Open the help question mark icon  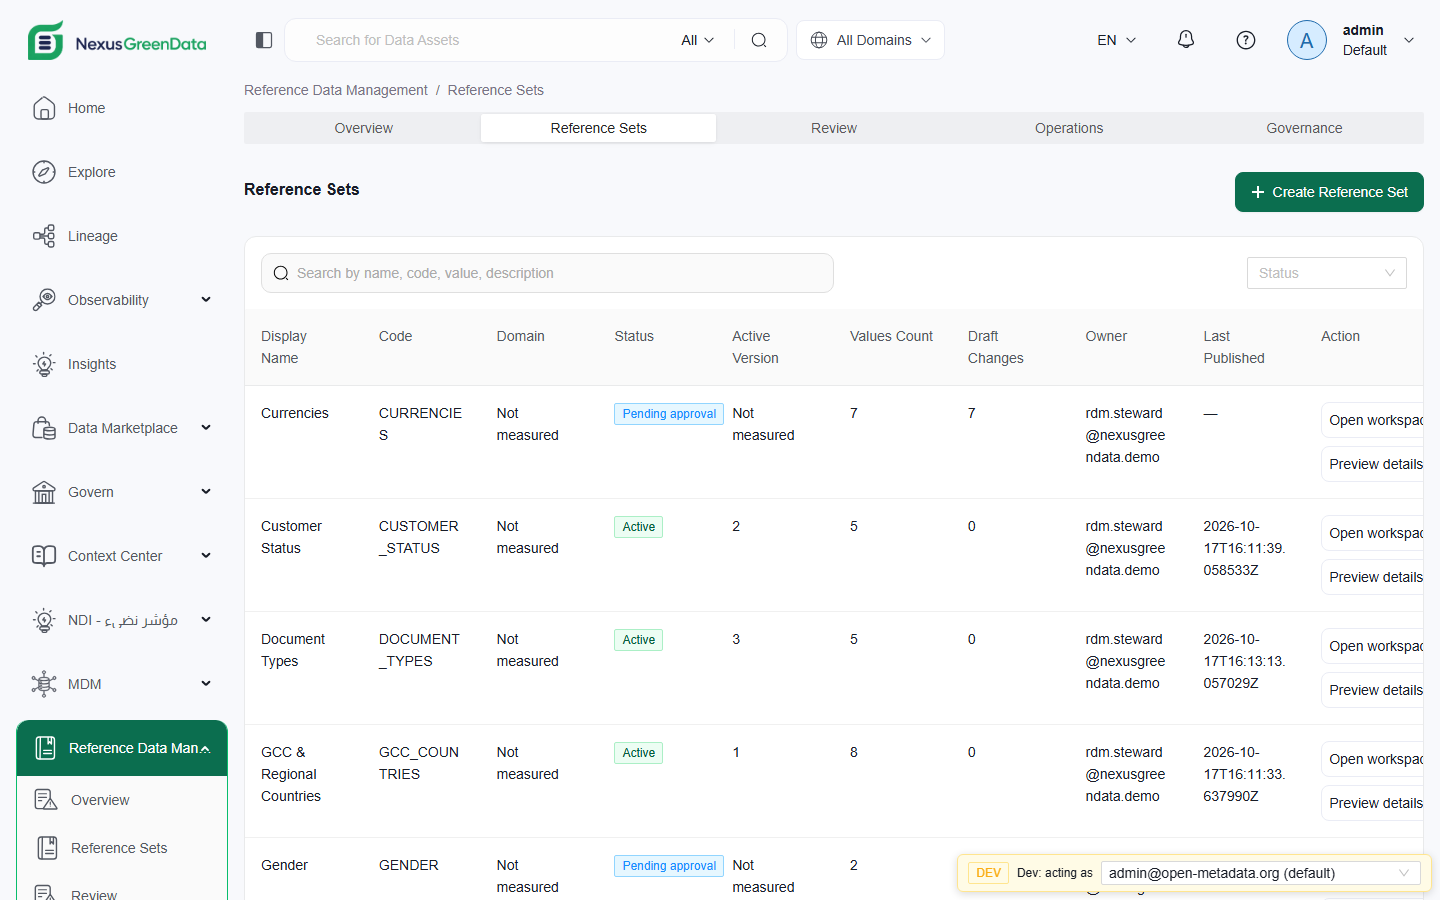[1246, 40]
